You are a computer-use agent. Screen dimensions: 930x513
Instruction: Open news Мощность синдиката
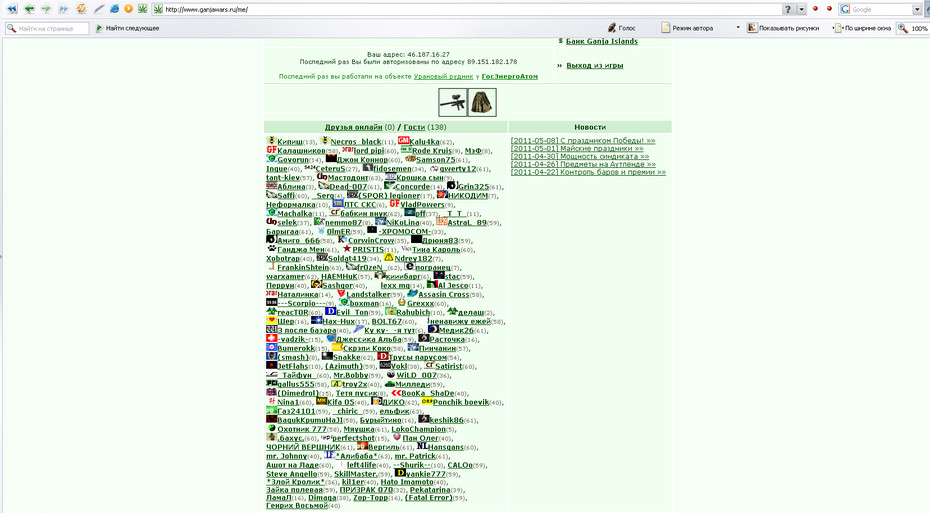[579, 157]
